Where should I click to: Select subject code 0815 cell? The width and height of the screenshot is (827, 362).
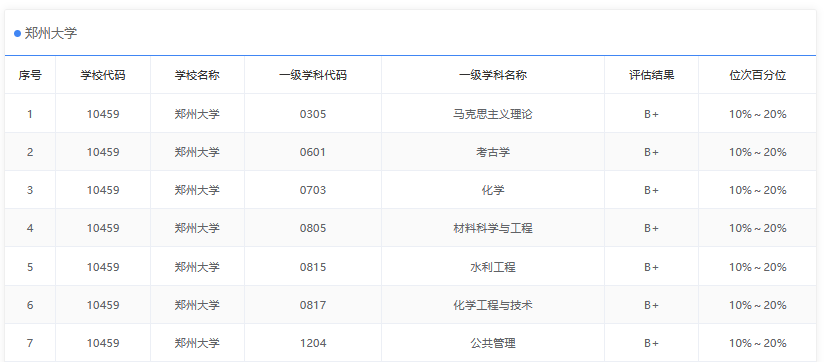[313, 267]
